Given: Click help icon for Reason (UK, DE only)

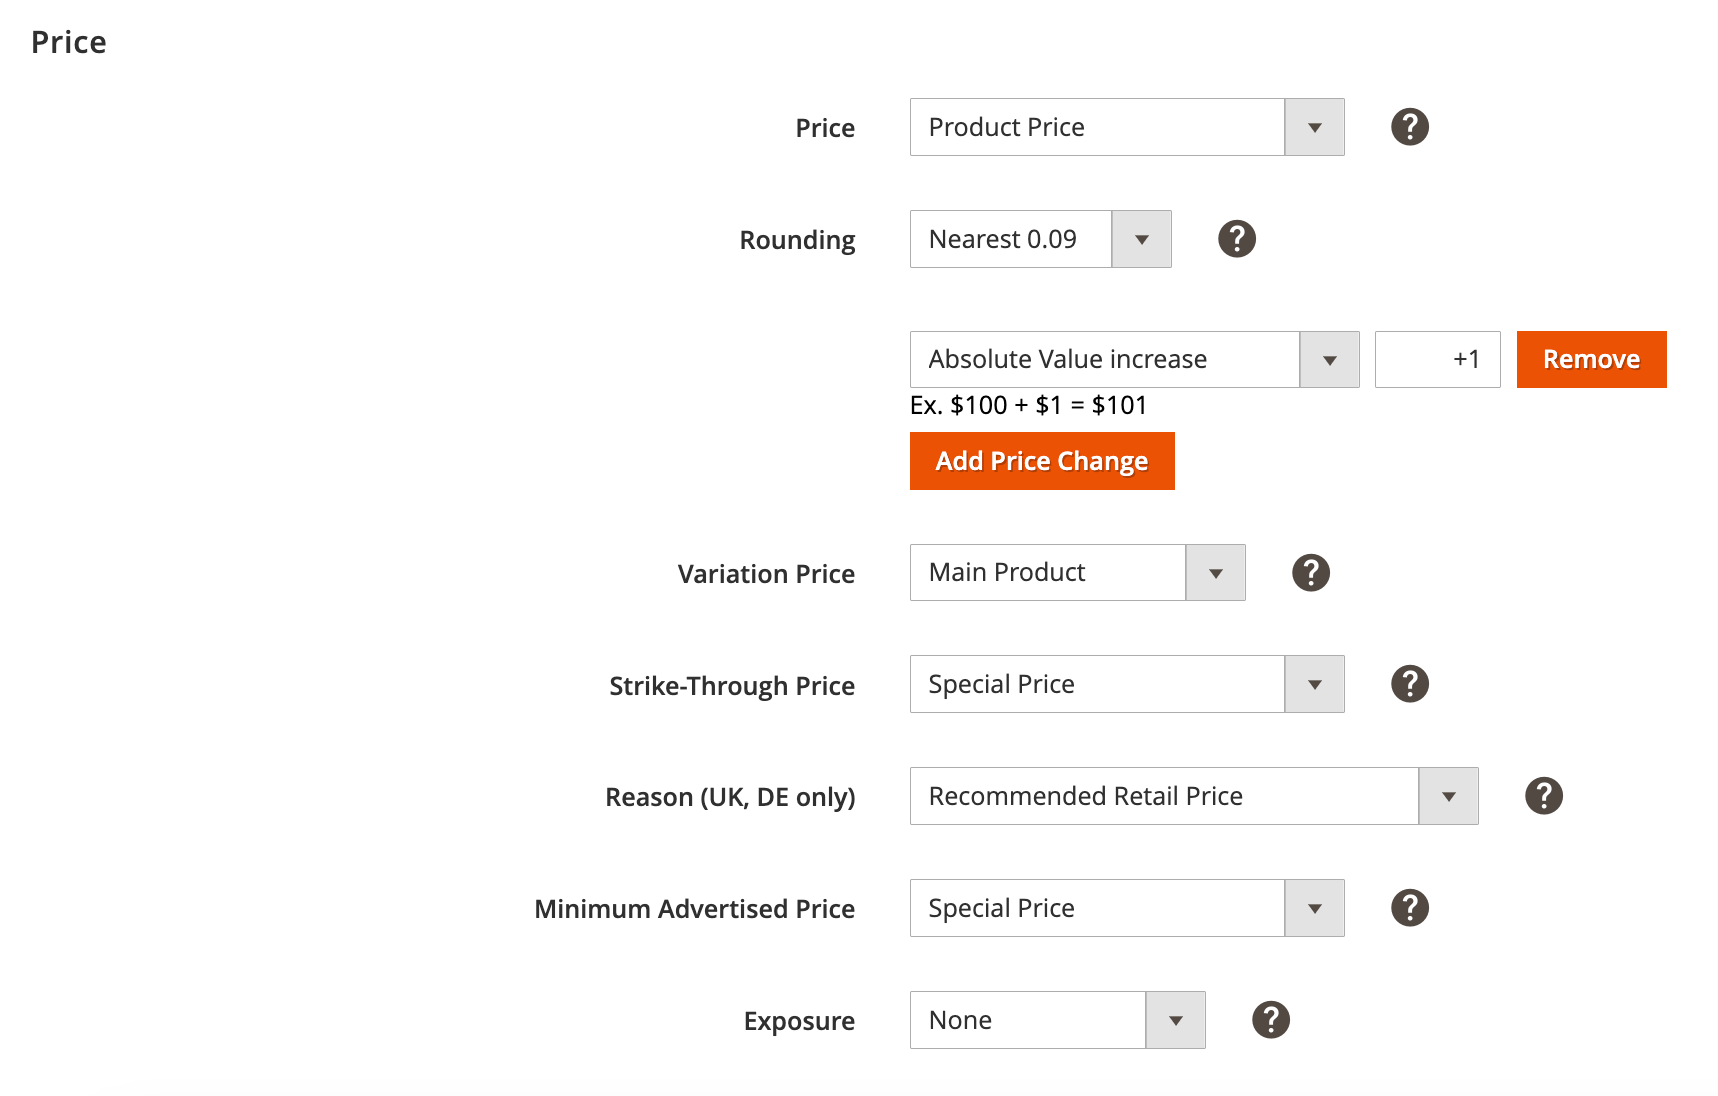Looking at the screenshot, I should point(1543,796).
